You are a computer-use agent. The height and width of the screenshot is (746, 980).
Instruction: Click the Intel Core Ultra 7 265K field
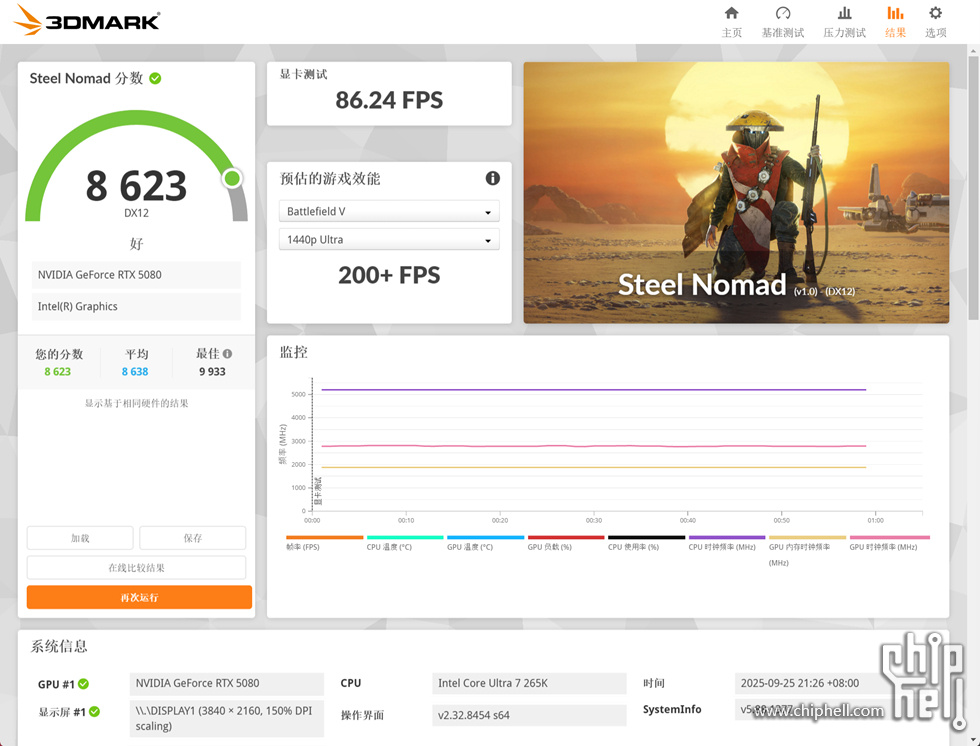tap(529, 684)
